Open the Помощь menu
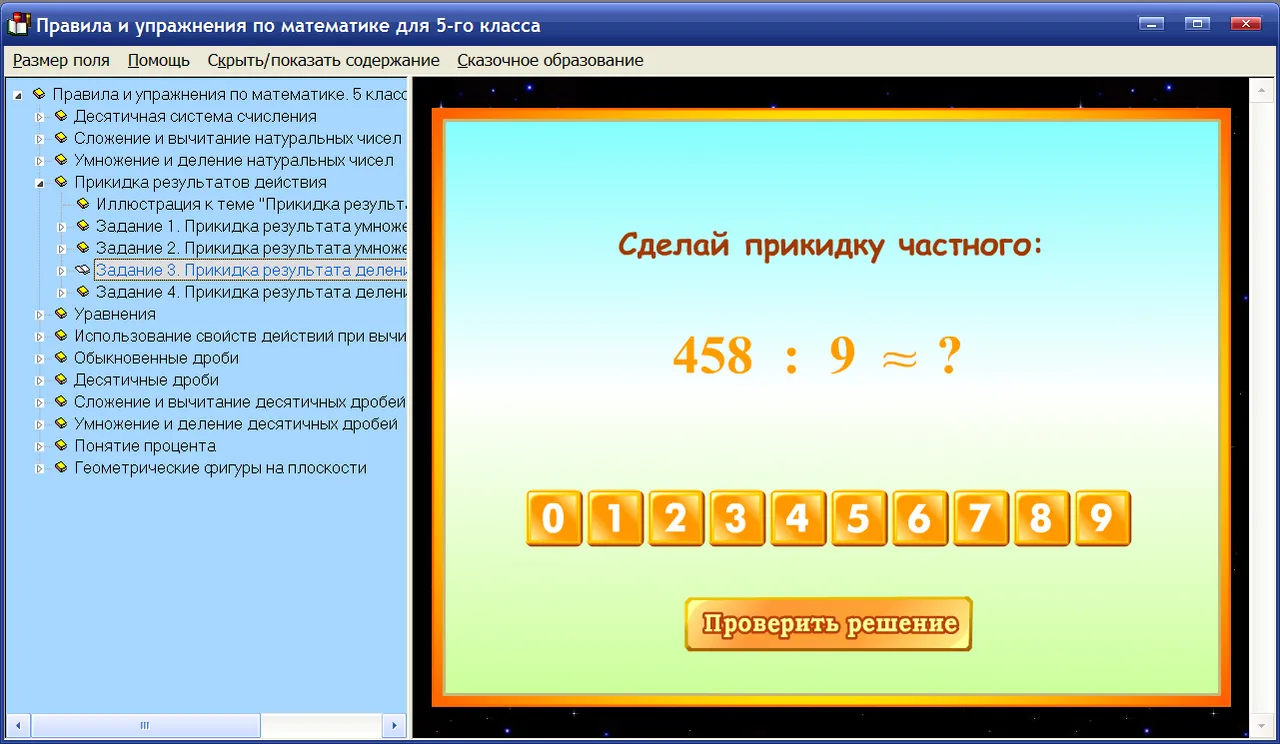The image size is (1280, 744). point(159,60)
